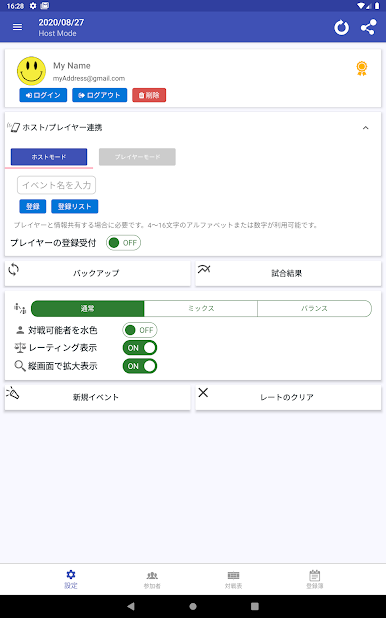Tap Android back navigation button
The width and height of the screenshot is (386, 618).
131,606
